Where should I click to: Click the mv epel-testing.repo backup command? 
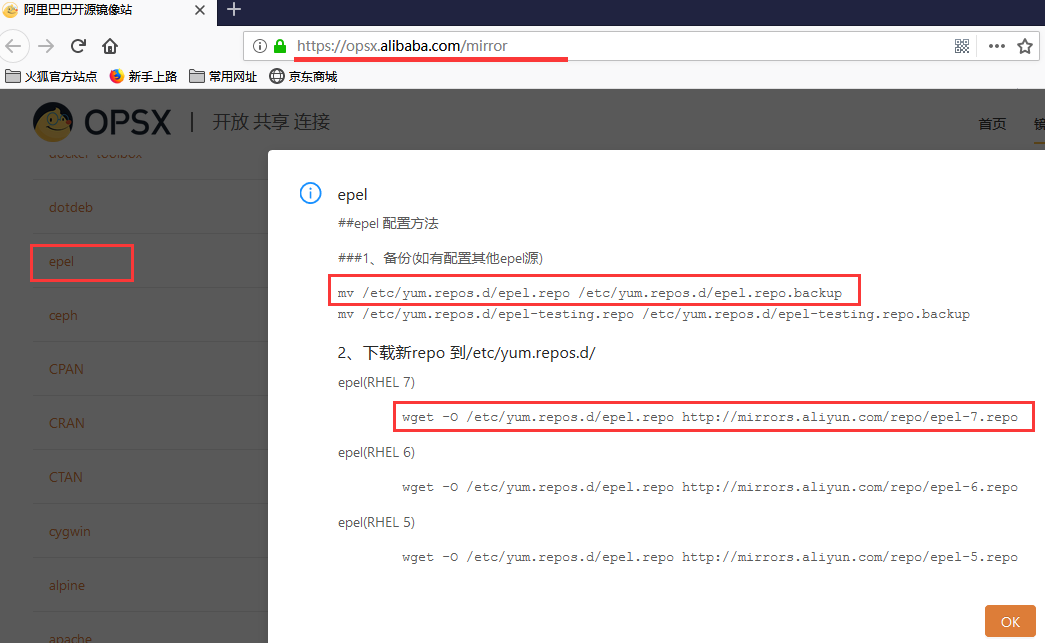(x=654, y=314)
